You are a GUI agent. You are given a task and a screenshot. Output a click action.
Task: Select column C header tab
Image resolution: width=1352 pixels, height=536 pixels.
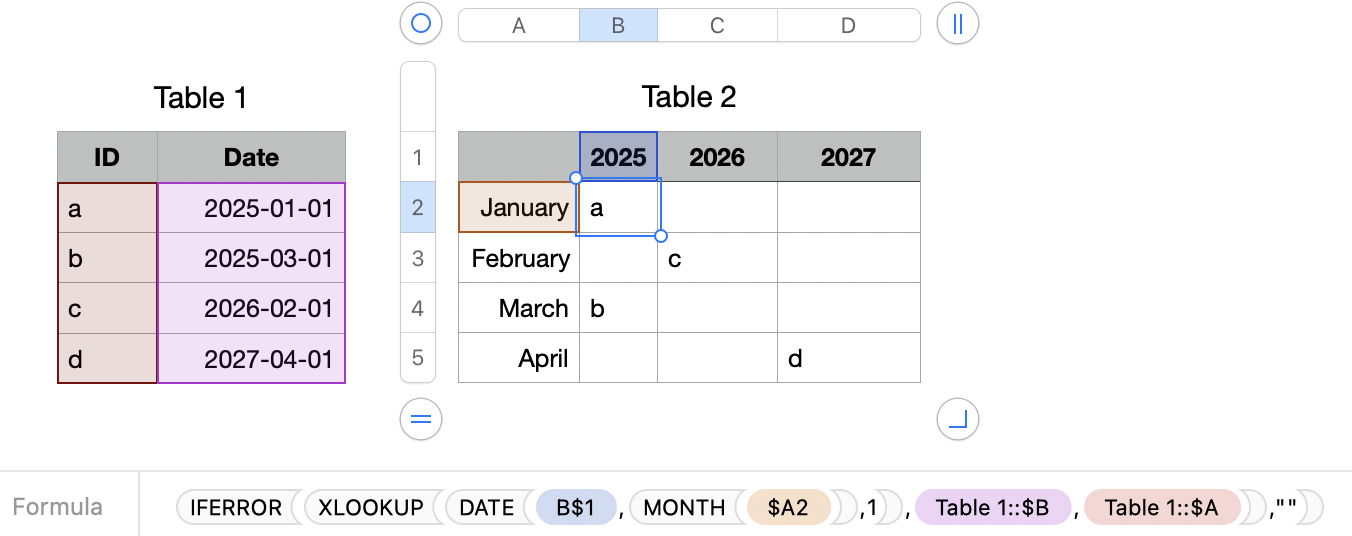717,26
